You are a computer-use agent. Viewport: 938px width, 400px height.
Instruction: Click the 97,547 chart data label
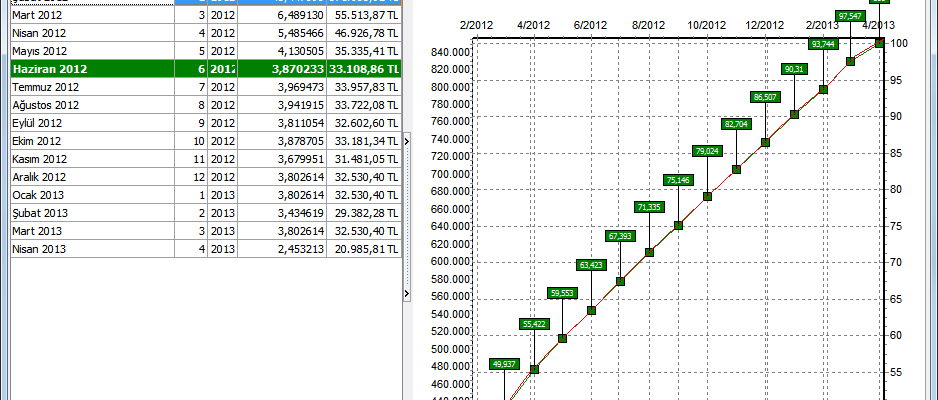[x=852, y=17]
